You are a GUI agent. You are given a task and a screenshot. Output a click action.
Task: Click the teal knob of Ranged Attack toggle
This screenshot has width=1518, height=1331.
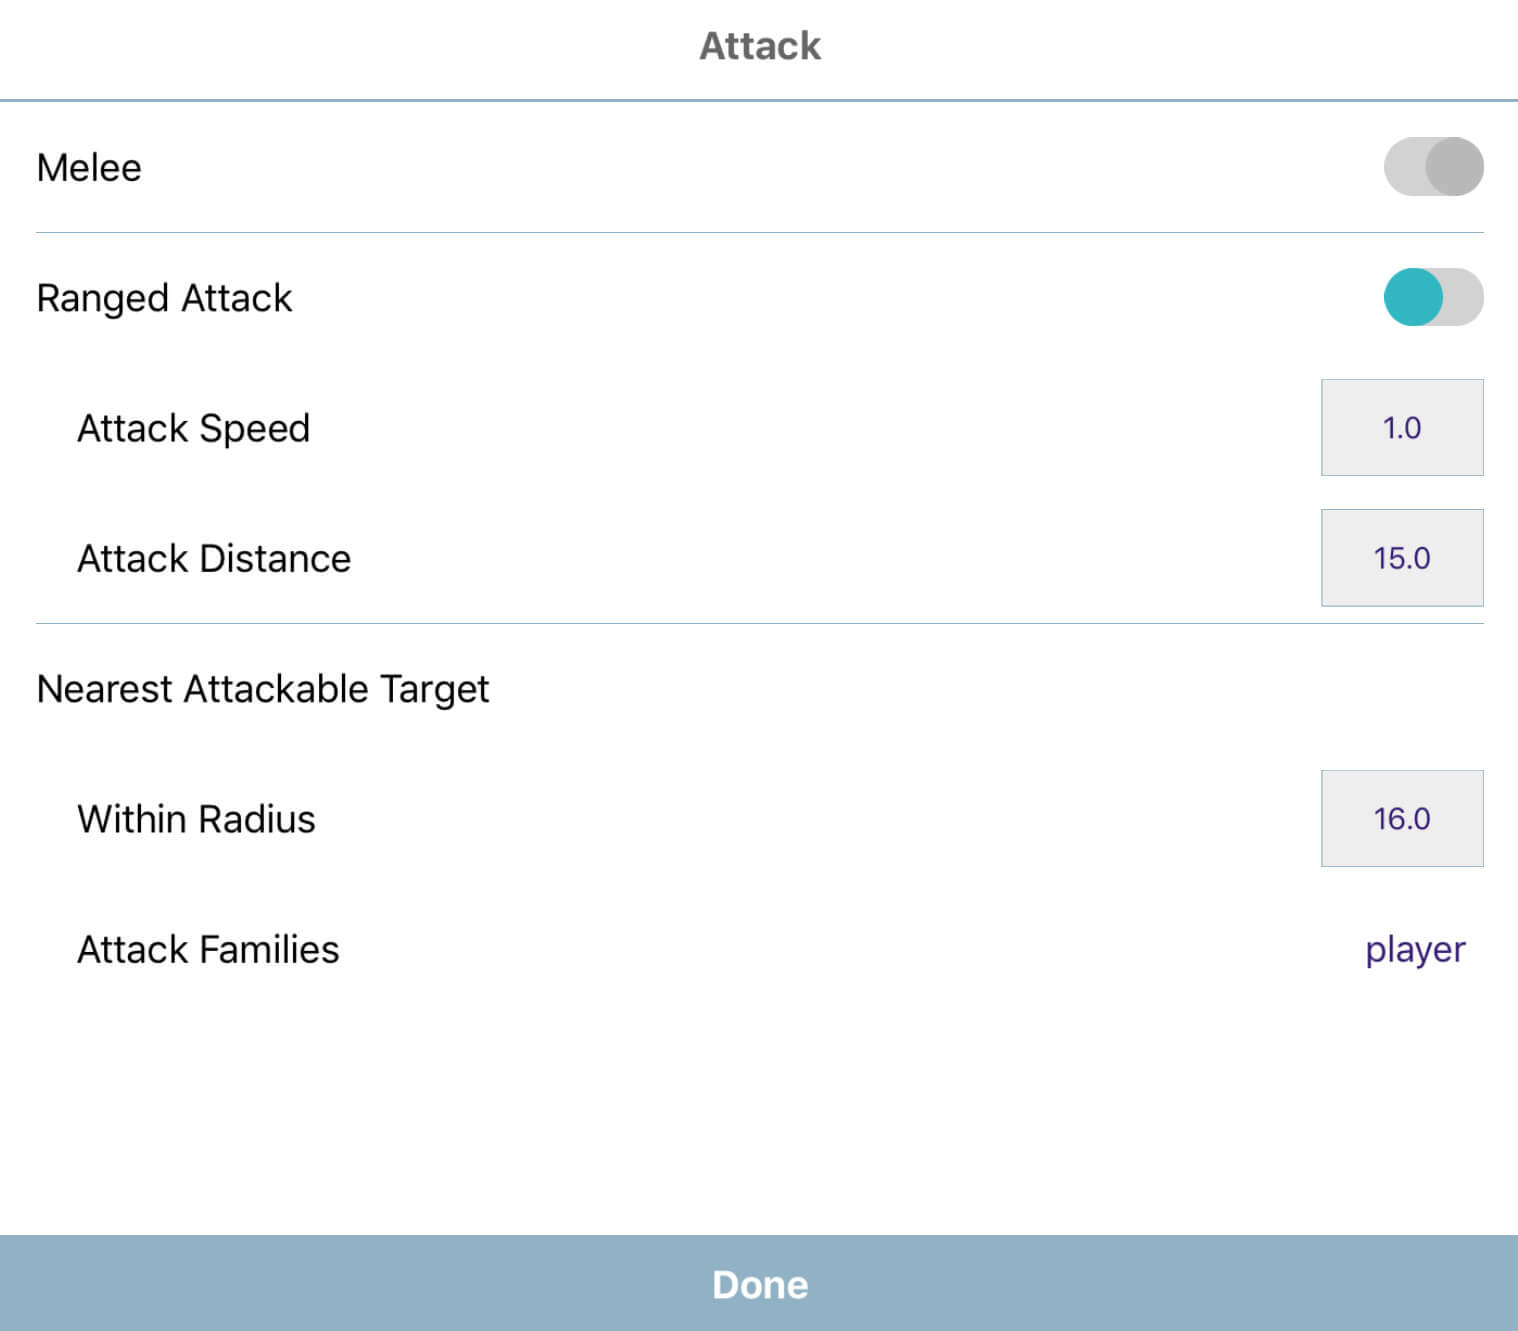(x=1413, y=297)
